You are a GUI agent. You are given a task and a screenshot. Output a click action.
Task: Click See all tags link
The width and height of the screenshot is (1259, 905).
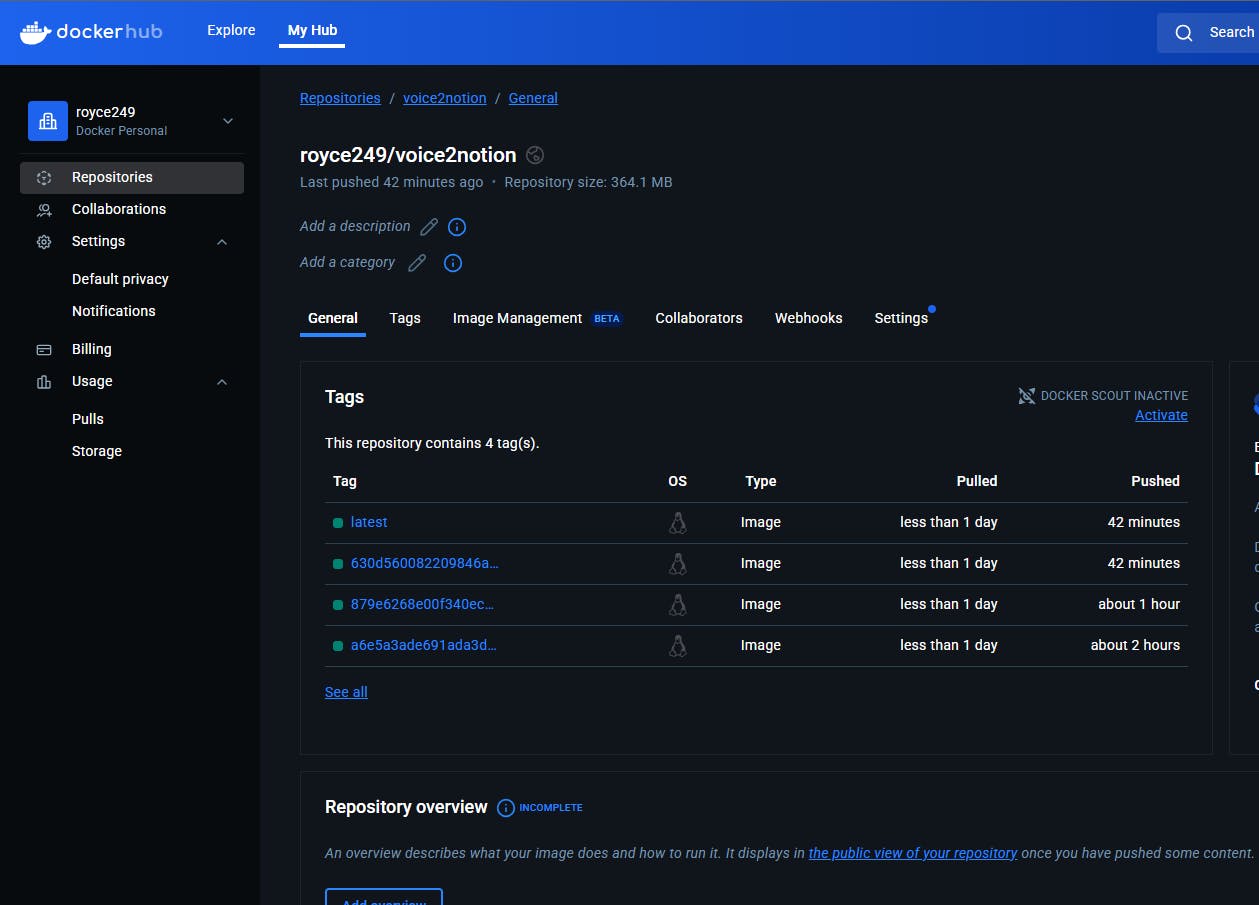point(346,692)
